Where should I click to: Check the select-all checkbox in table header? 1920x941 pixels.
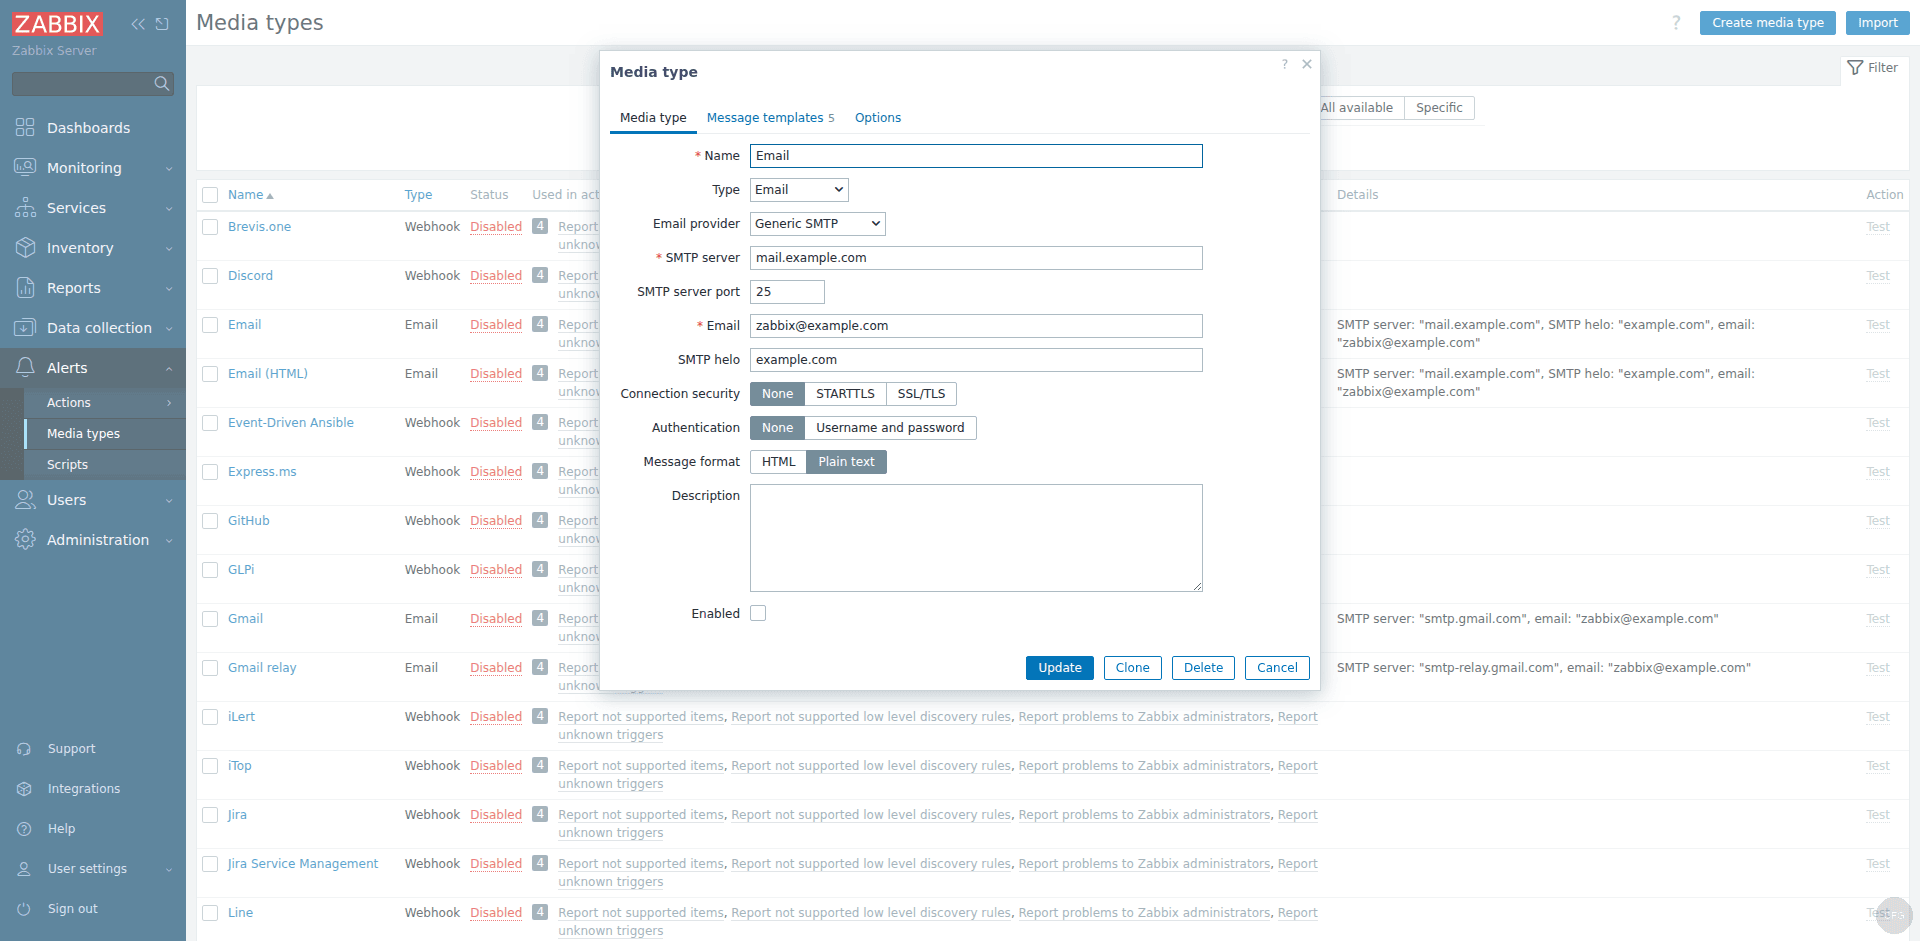coord(210,194)
